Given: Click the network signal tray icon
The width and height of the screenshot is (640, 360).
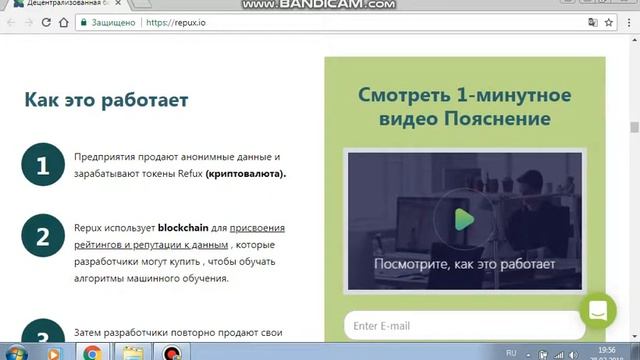Looking at the screenshot, I should click(558, 355).
